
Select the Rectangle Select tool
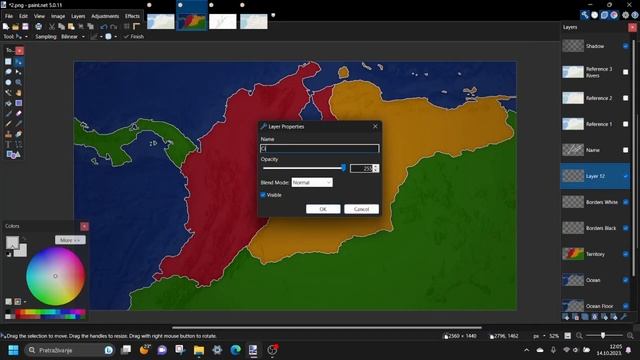click(8, 62)
